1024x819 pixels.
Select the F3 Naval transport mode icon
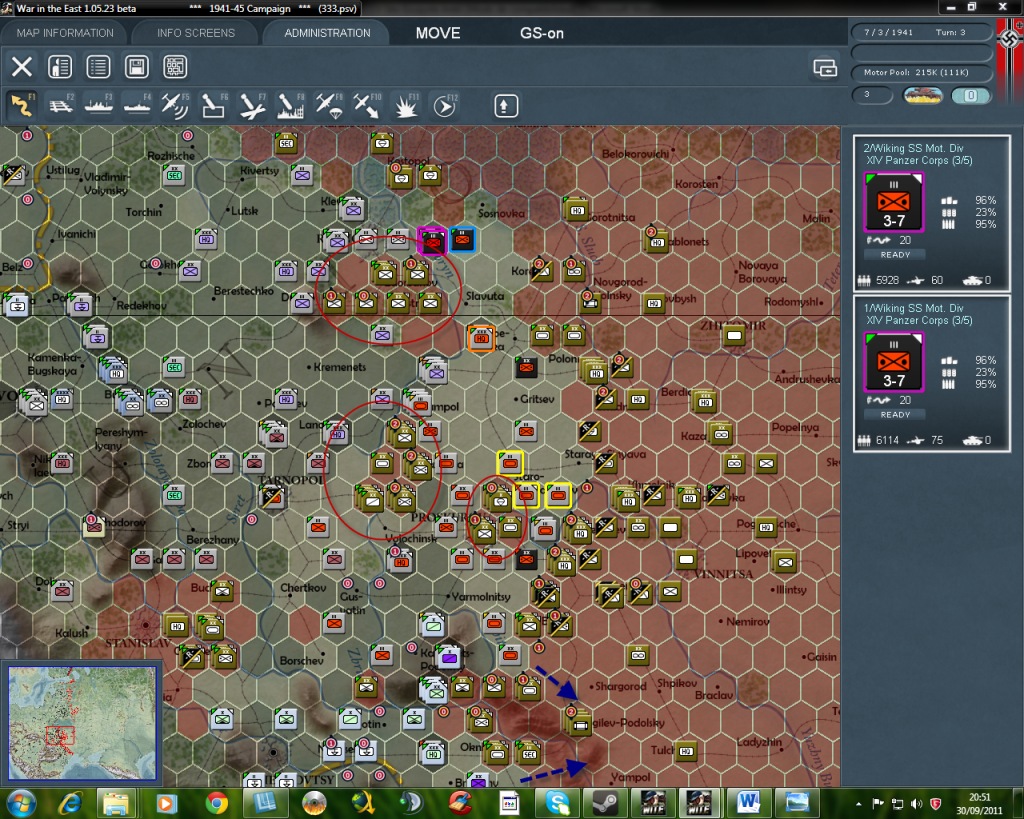(x=99, y=106)
